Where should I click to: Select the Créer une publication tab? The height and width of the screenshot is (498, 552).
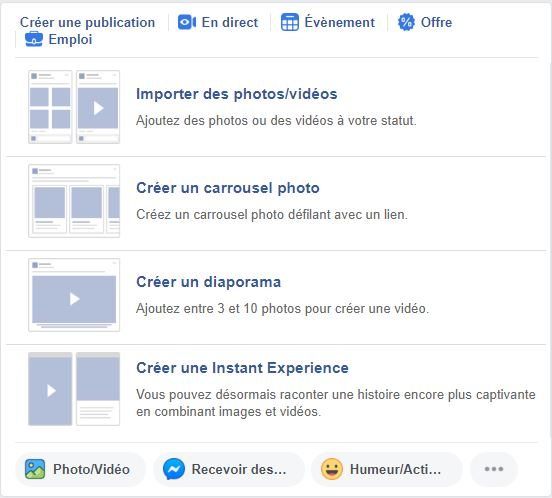87,23
